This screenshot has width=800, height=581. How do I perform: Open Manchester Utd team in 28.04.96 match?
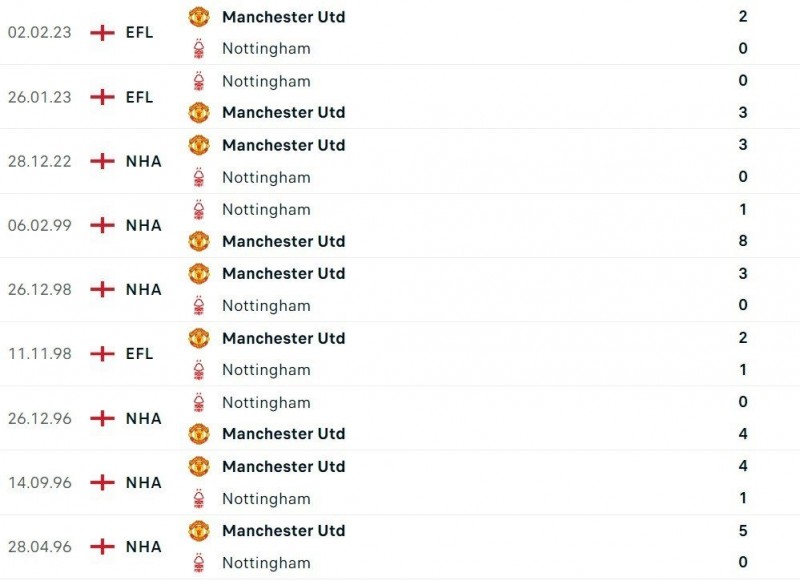[283, 530]
